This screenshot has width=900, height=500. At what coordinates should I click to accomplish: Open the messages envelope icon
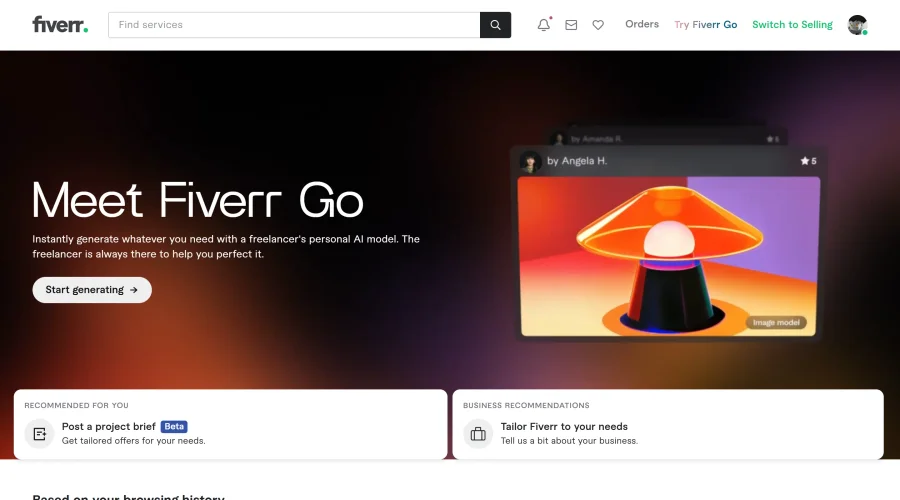pyautogui.click(x=571, y=25)
